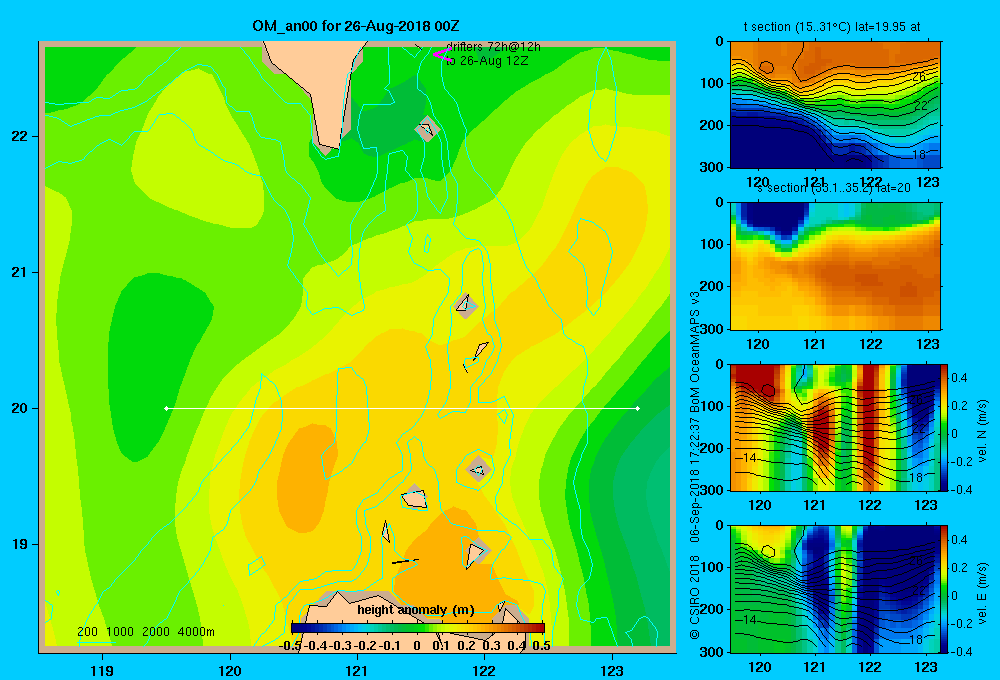Click the map title OM_an00 for 26-Aug-2018 00Z
Screen dimensions: 1000x680
pyautogui.click(x=356, y=26)
